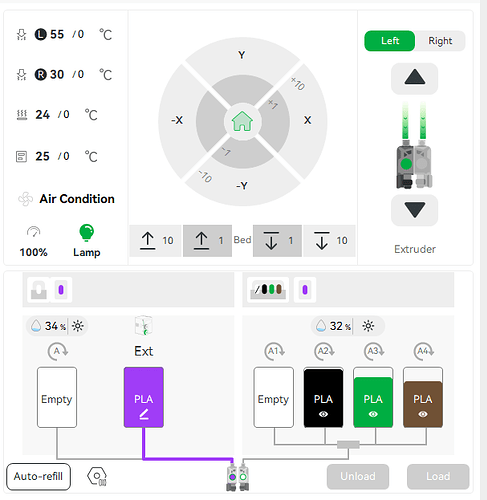The image size is (487, 500).
Task: Open the Air Condition fan control
Action: click(26, 199)
